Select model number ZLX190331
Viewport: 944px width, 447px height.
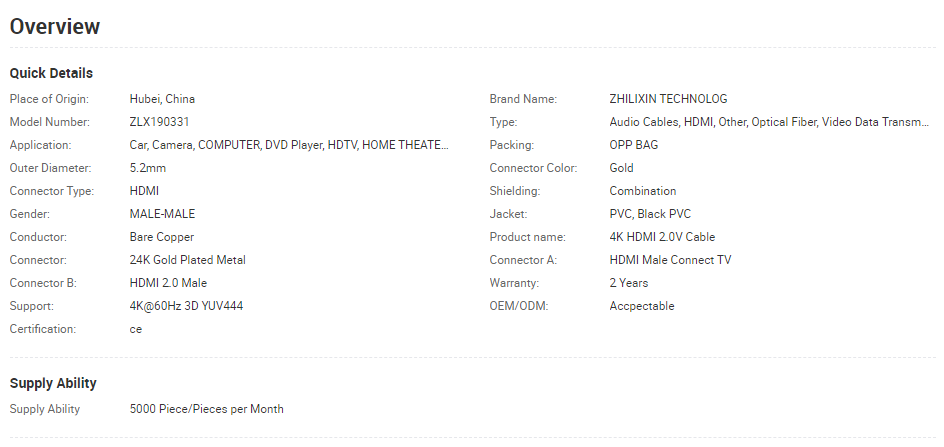point(159,122)
